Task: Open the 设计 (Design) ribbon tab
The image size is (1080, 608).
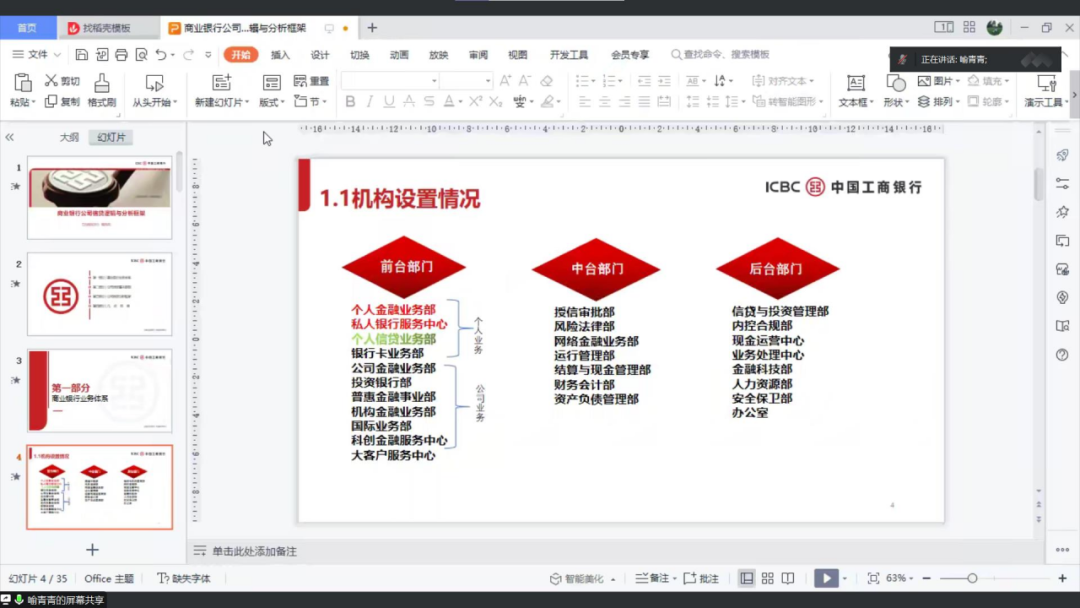Action: 320,55
